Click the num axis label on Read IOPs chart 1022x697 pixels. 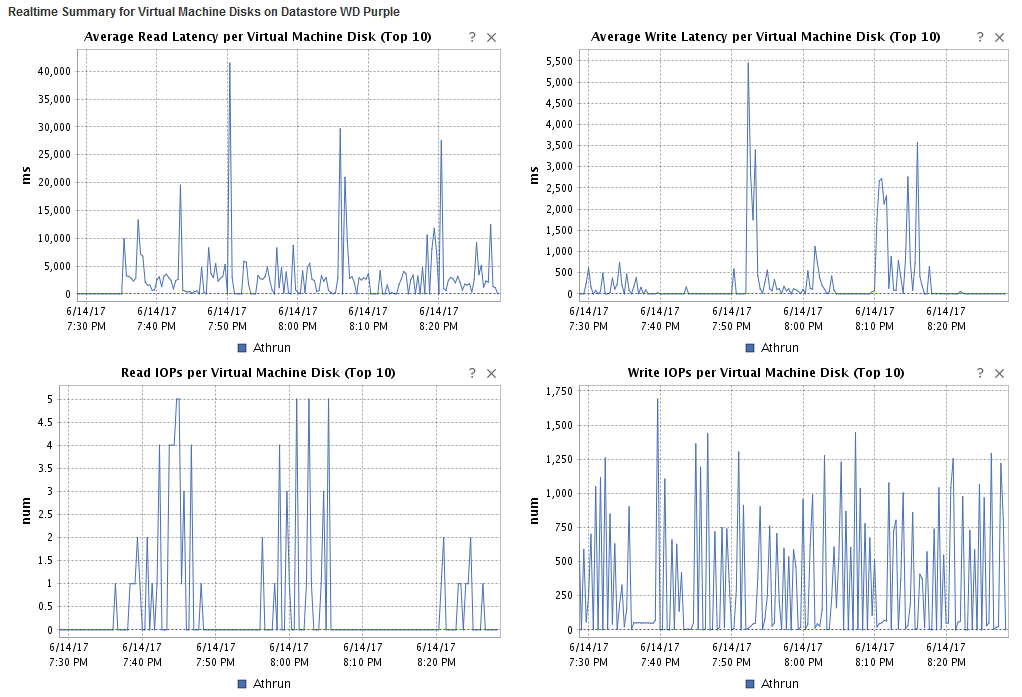(x=26, y=508)
